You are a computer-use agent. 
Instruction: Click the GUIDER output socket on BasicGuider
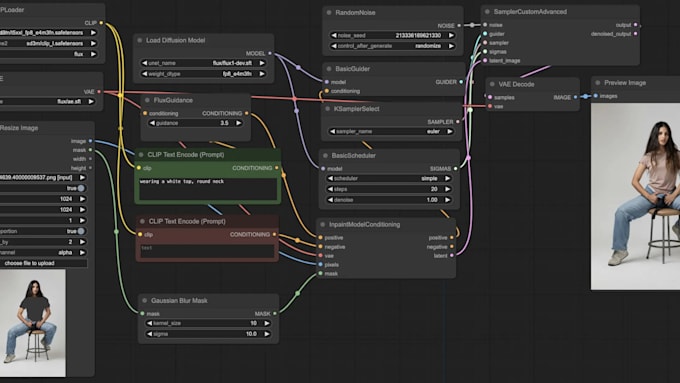pos(461,82)
